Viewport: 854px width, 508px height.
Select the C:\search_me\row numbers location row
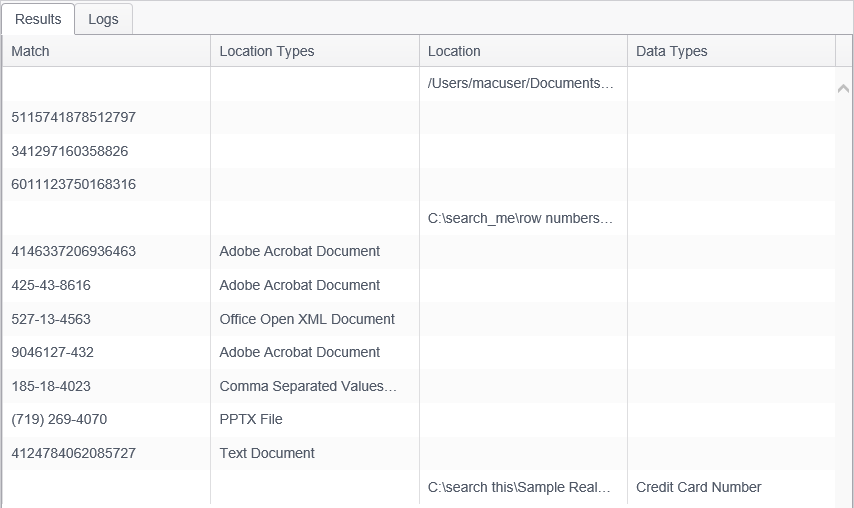pyautogui.click(x=520, y=218)
